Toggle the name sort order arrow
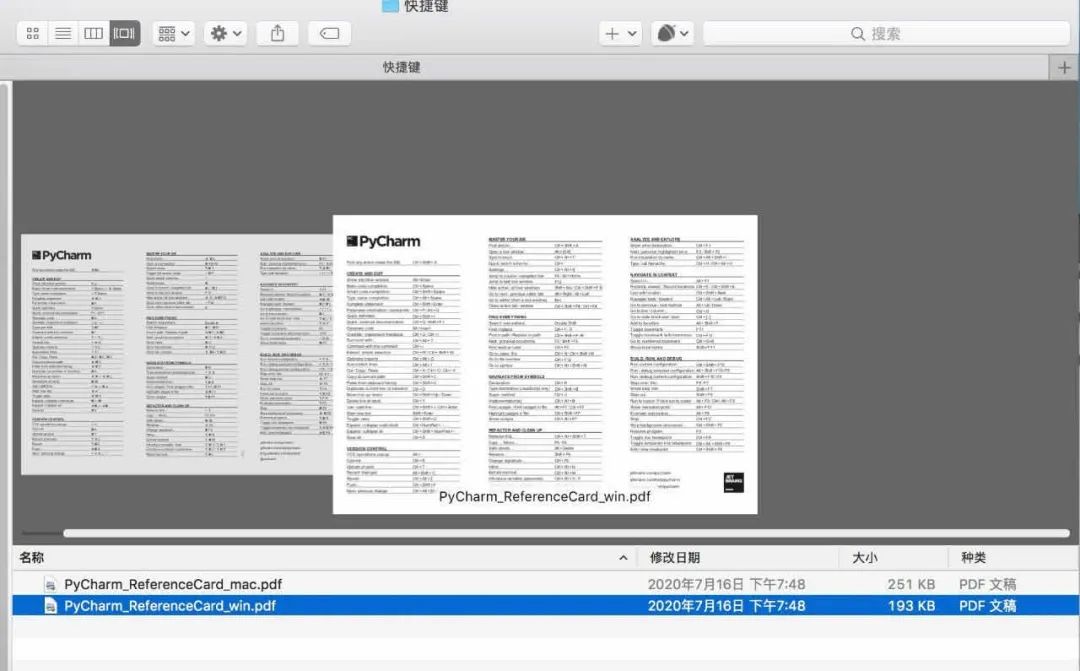The image size is (1080, 671). click(x=623, y=557)
